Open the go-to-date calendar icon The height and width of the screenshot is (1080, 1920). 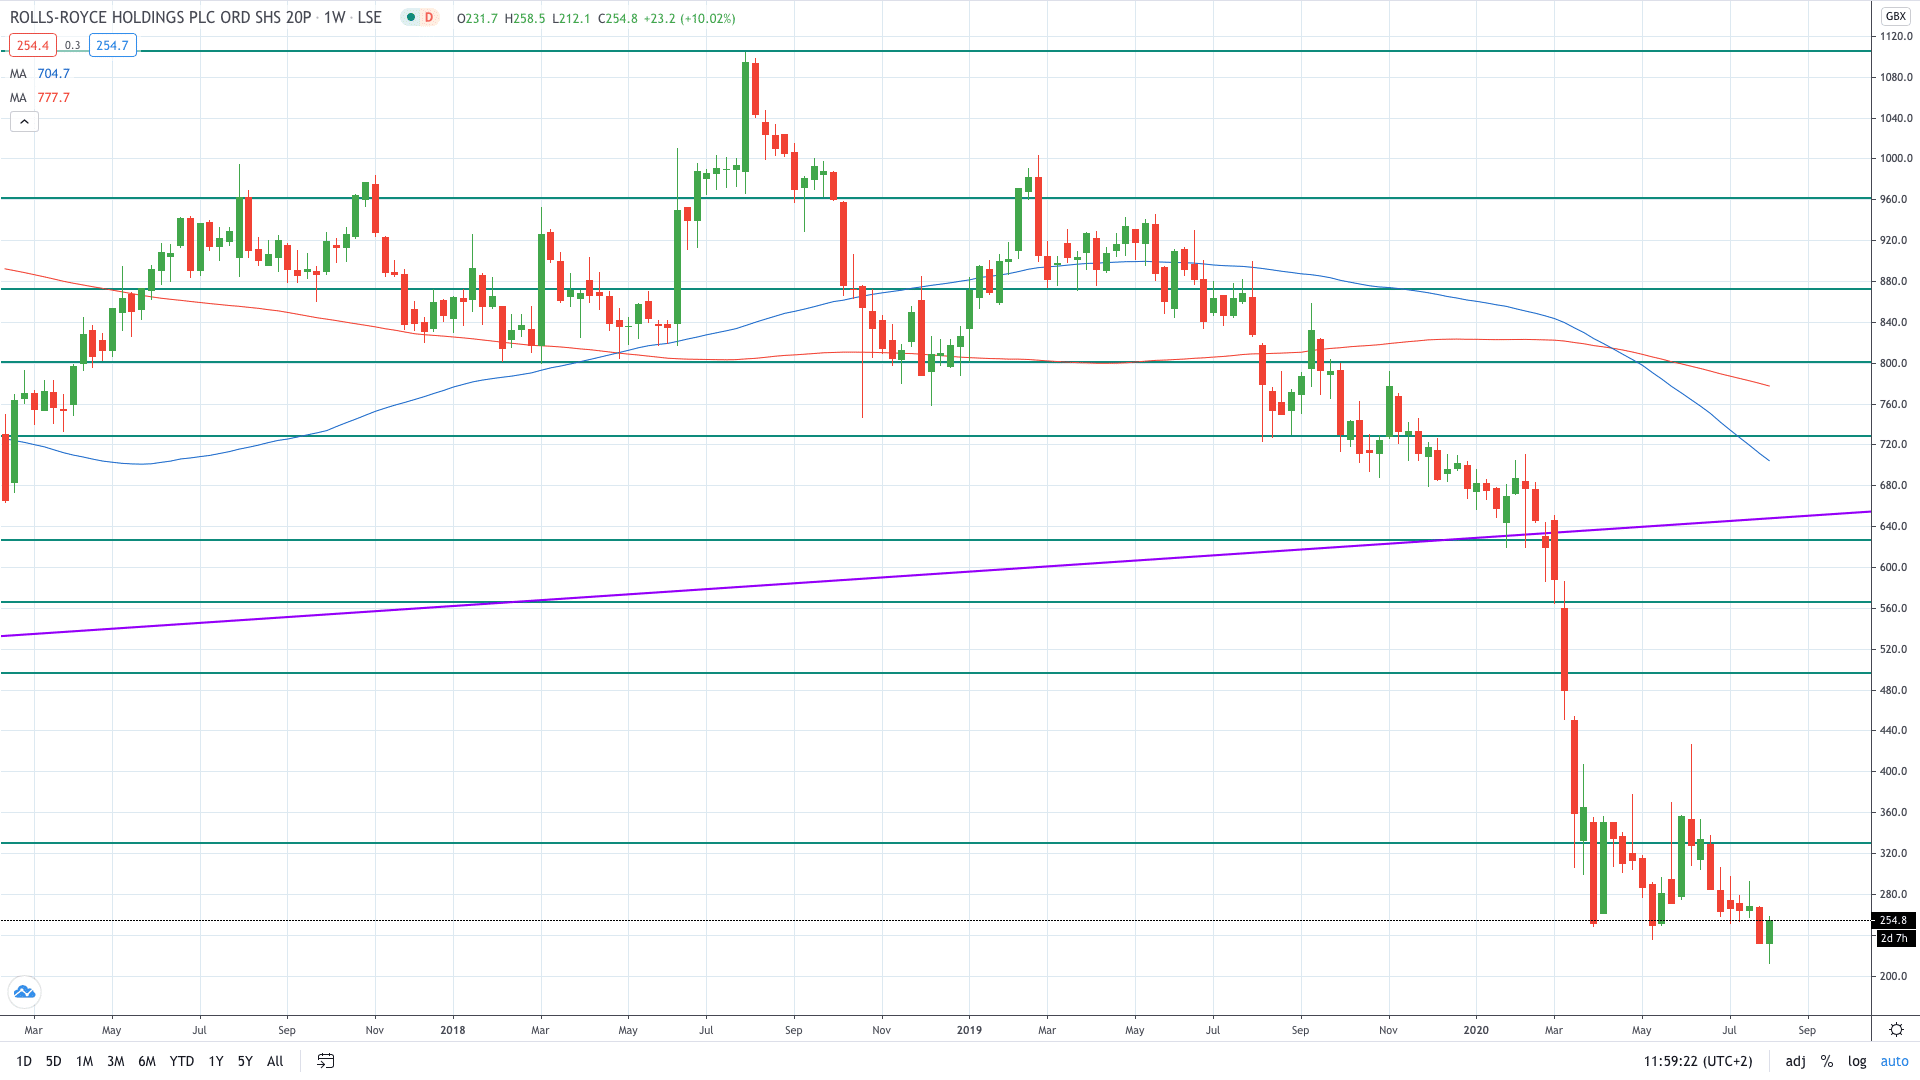click(x=326, y=1061)
